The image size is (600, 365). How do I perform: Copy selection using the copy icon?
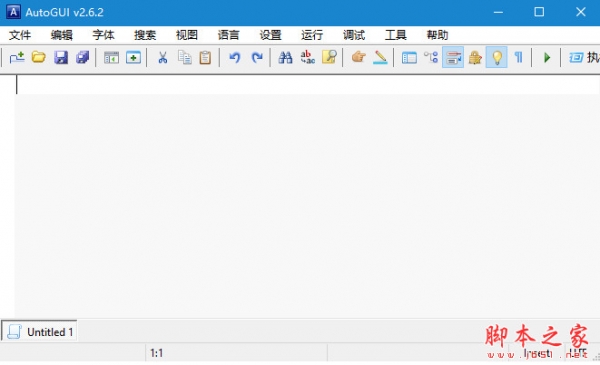[184, 57]
